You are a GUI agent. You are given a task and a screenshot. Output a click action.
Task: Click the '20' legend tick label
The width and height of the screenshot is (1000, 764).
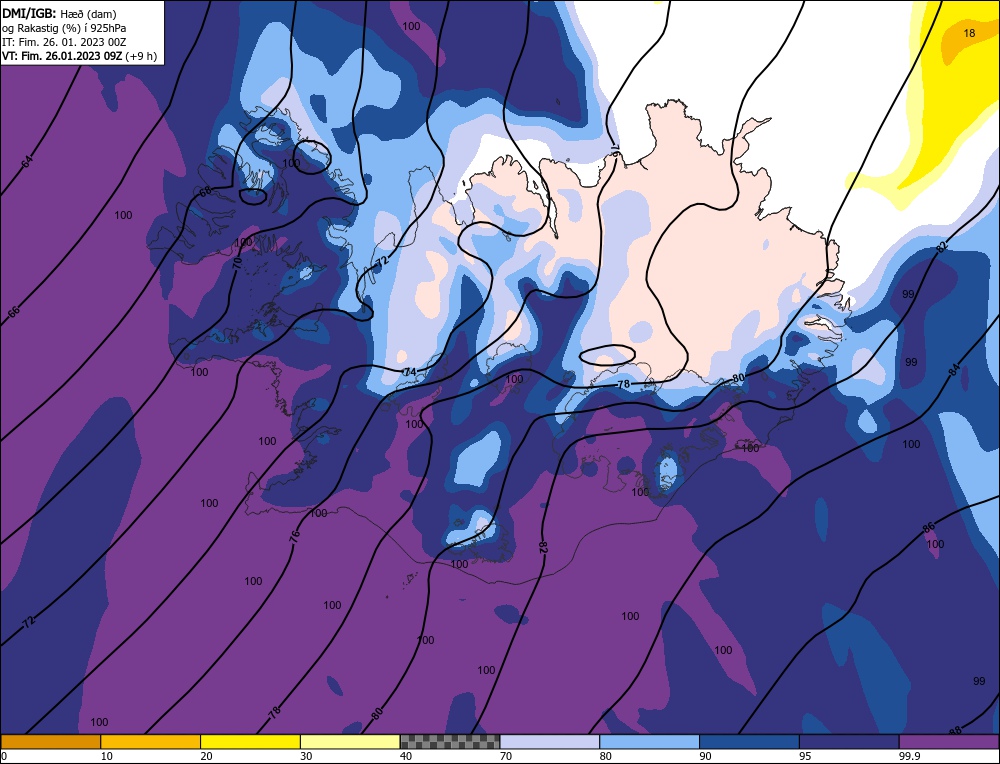pyautogui.click(x=207, y=756)
